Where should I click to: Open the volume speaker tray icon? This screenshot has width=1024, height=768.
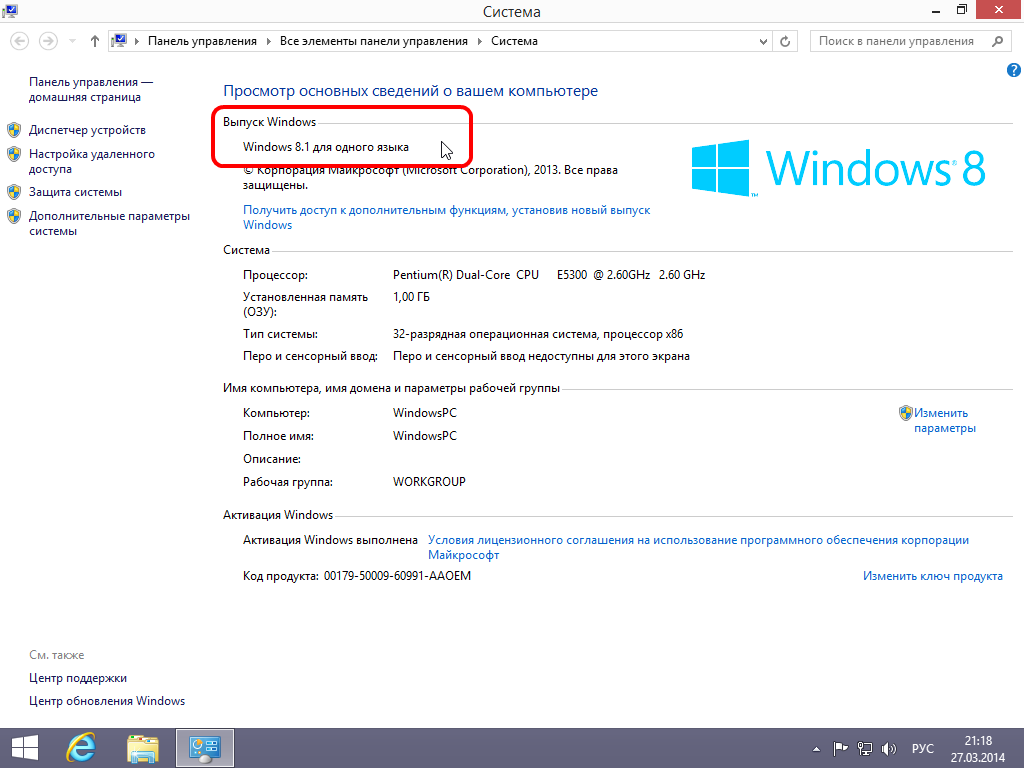[x=888, y=748]
